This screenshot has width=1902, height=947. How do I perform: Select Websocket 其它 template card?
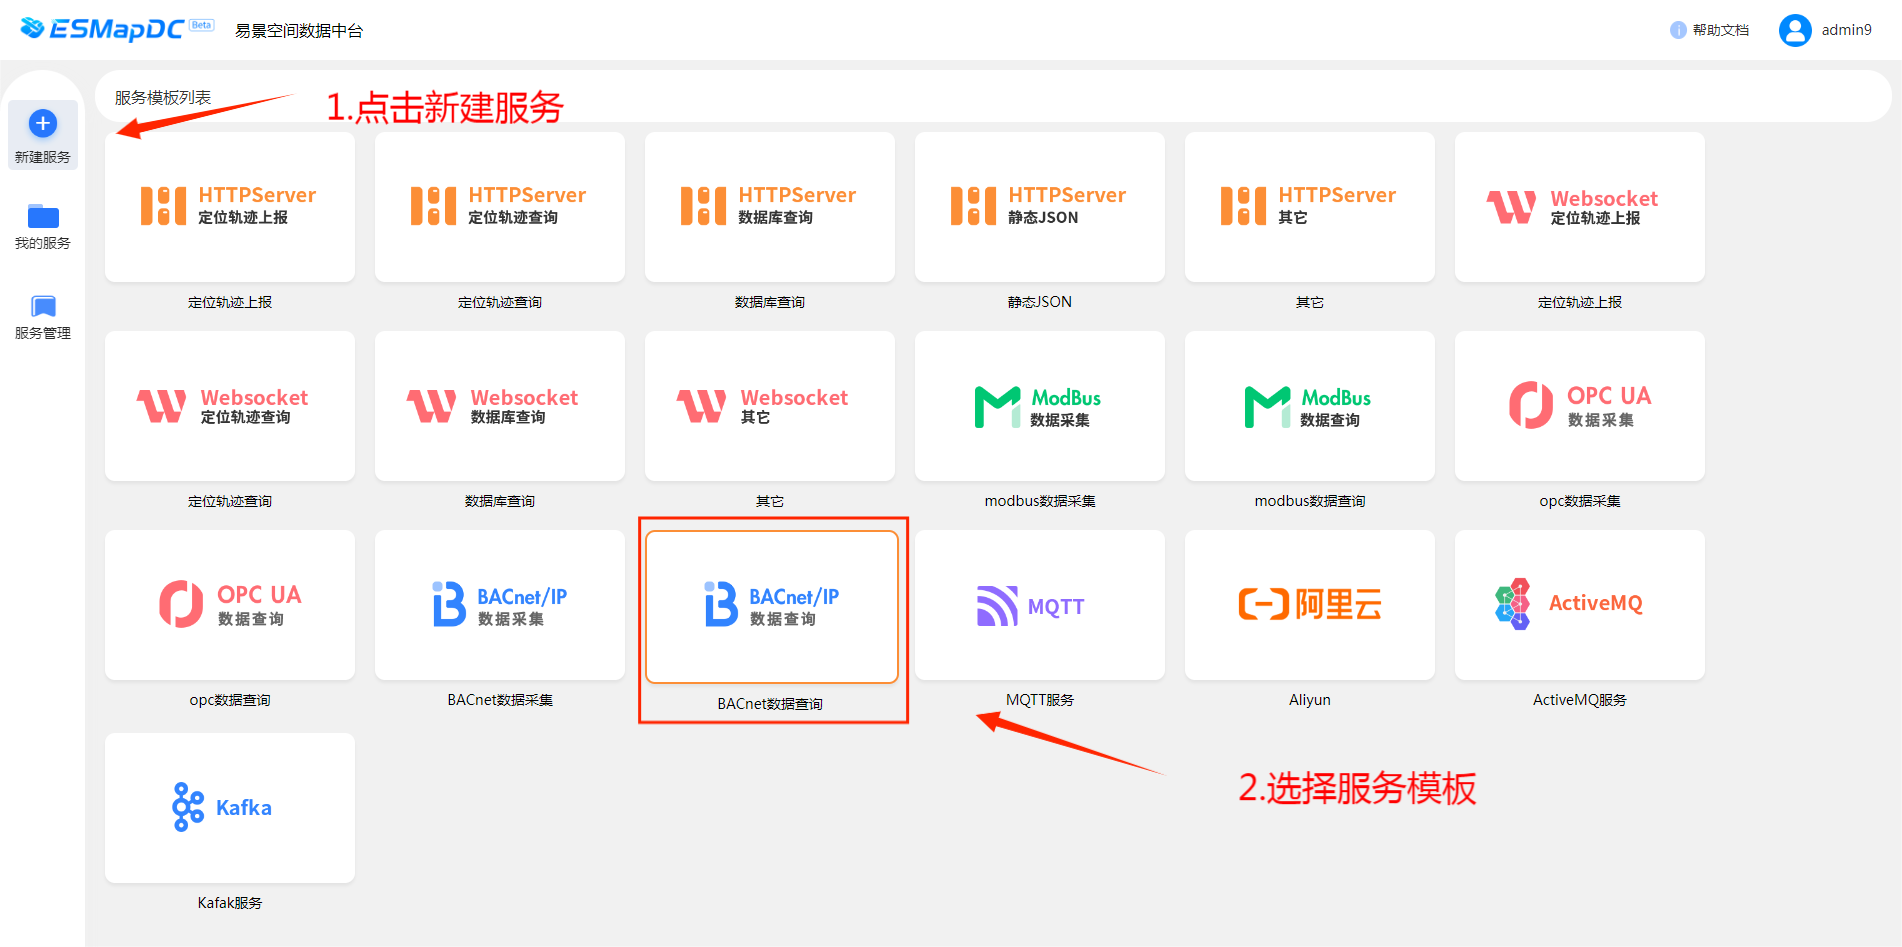point(770,406)
